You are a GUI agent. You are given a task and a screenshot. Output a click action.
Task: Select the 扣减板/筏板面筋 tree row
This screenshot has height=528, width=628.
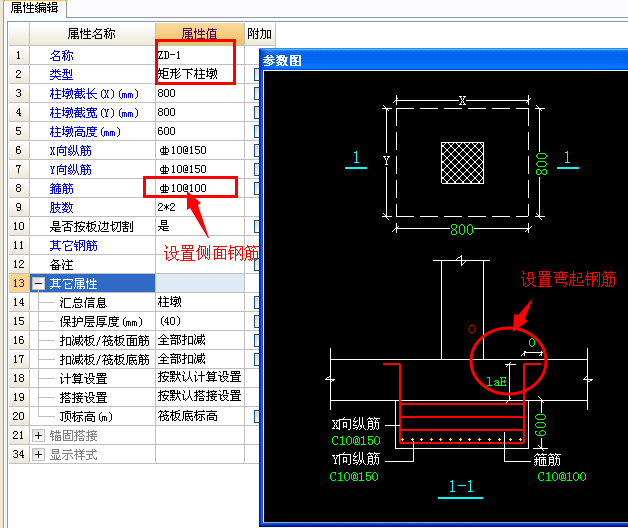(x=104, y=341)
